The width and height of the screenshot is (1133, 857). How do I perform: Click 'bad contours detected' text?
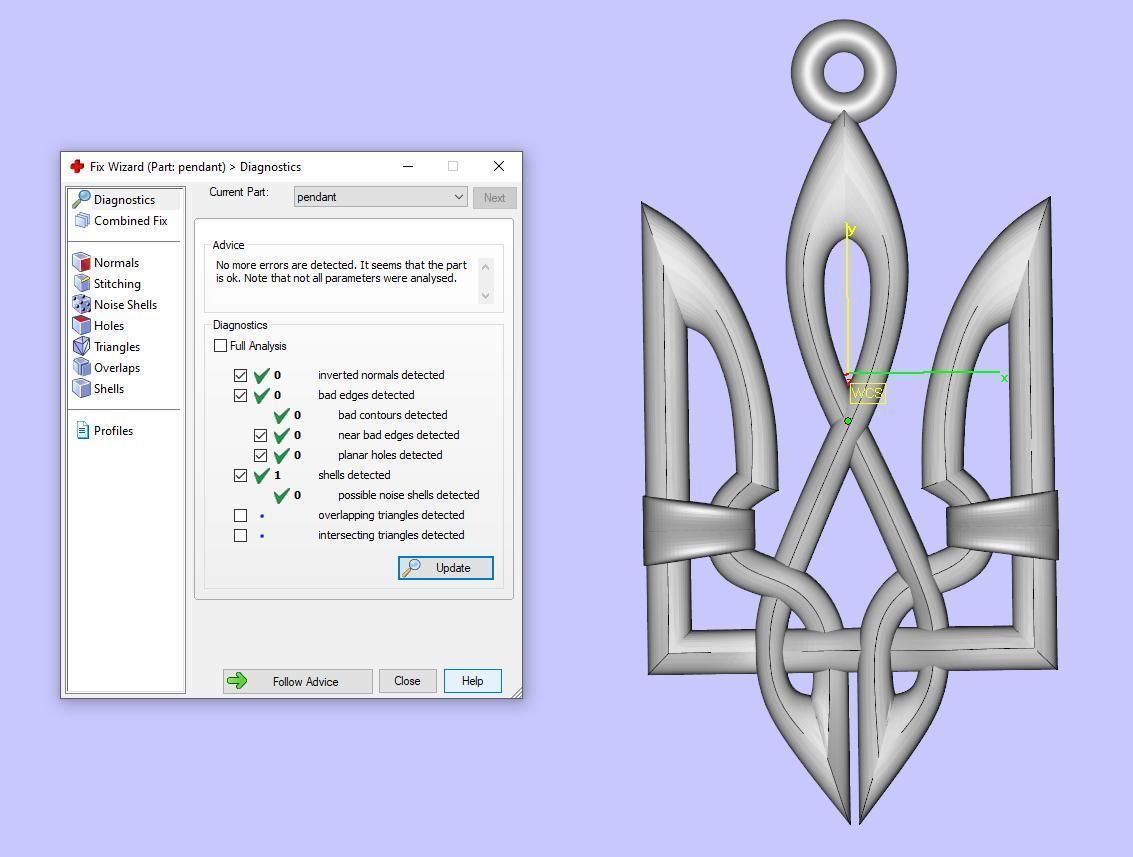[393, 415]
